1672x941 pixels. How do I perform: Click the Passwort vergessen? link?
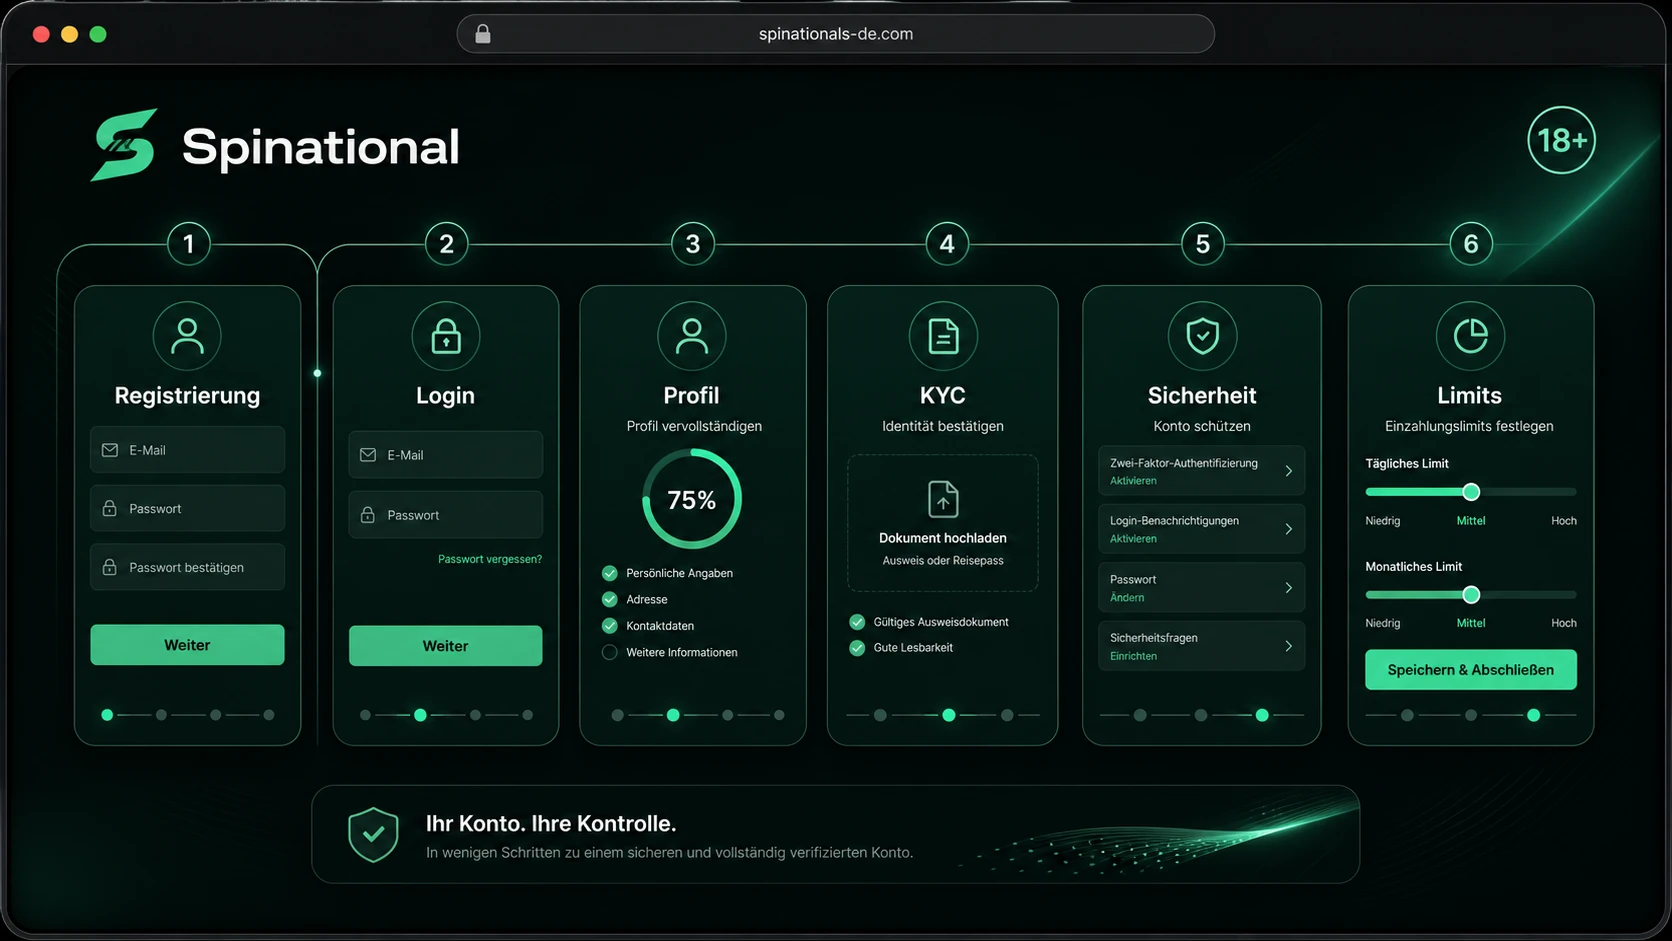click(x=490, y=559)
